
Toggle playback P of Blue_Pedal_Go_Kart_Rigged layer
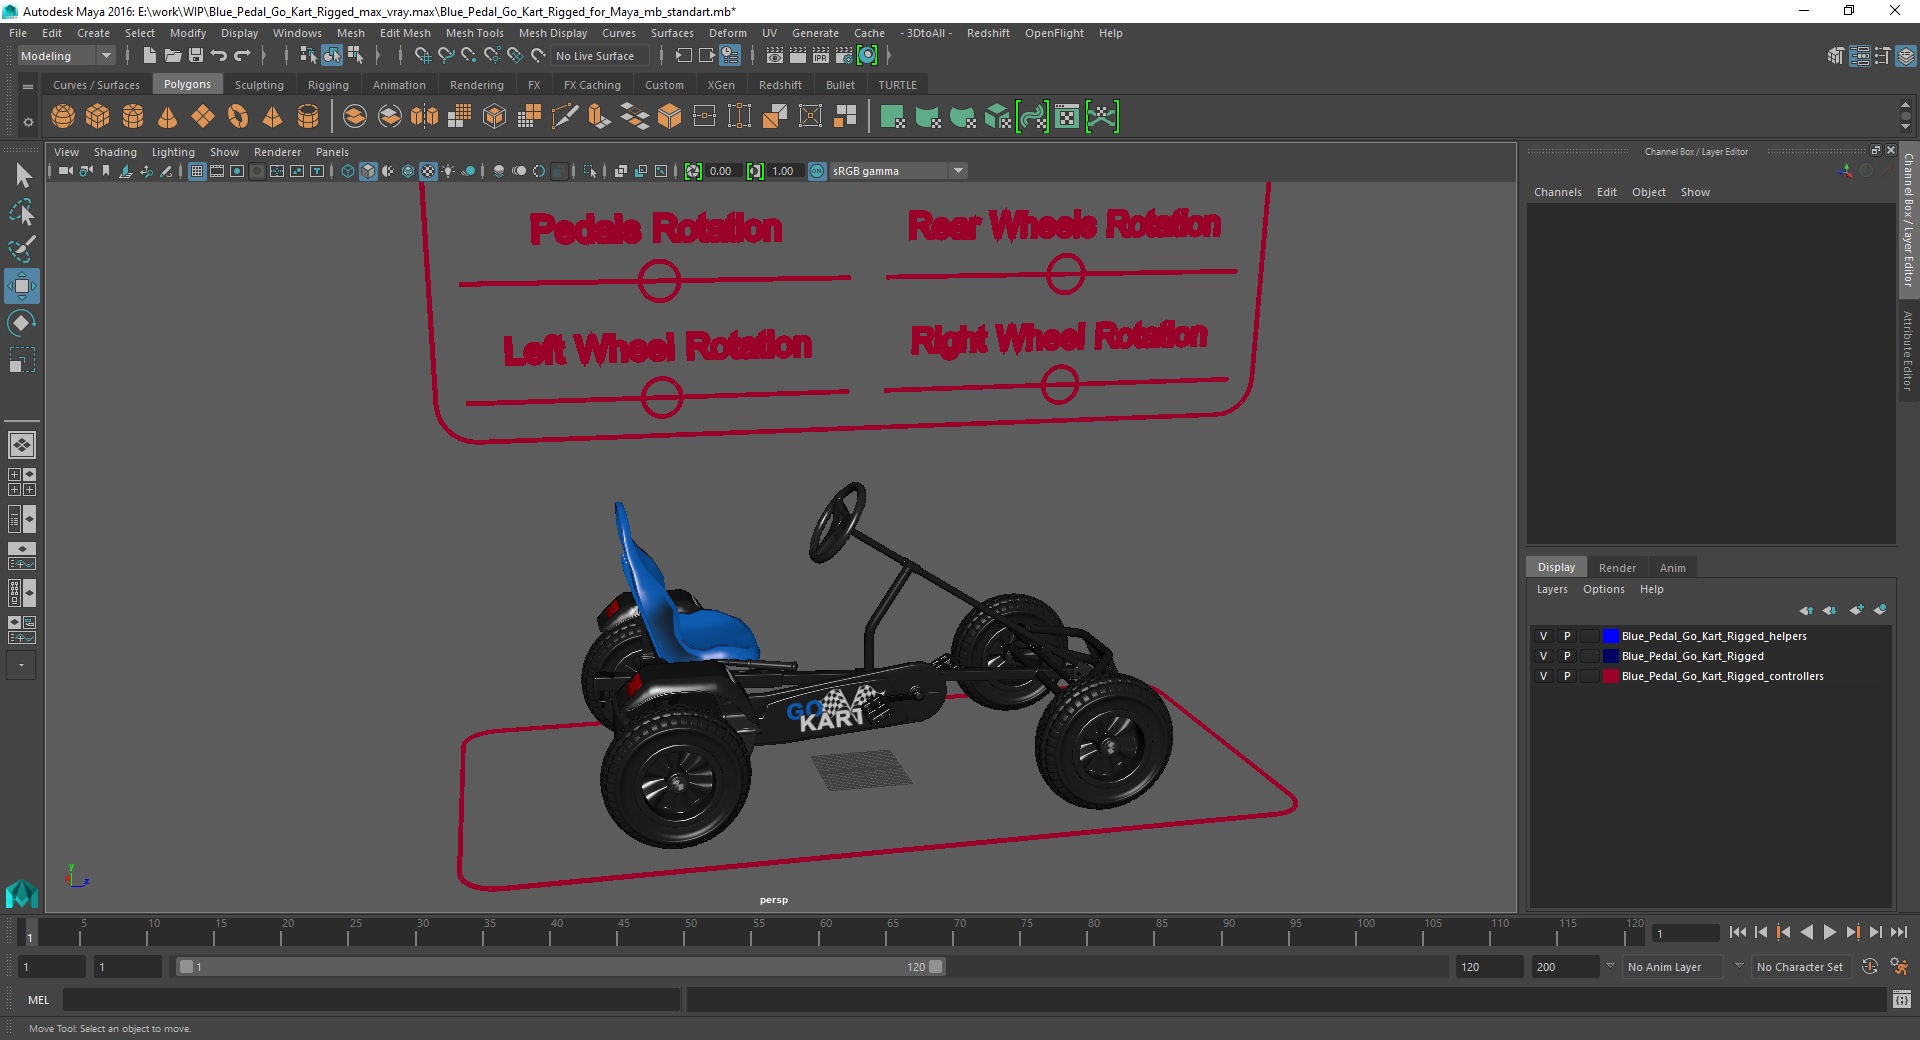click(1567, 656)
